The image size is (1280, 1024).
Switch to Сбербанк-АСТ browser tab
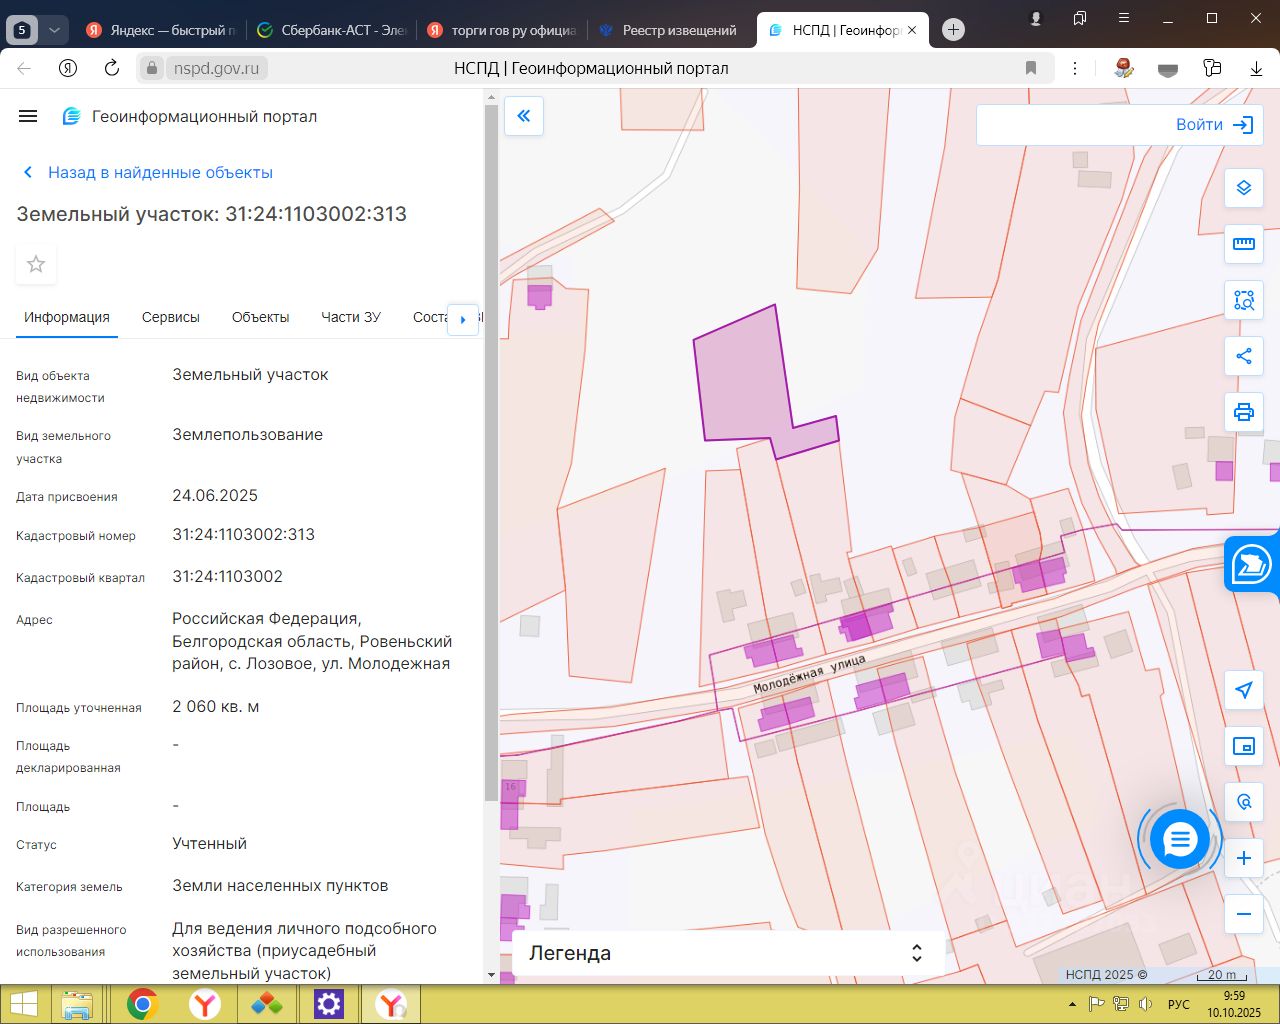332,30
